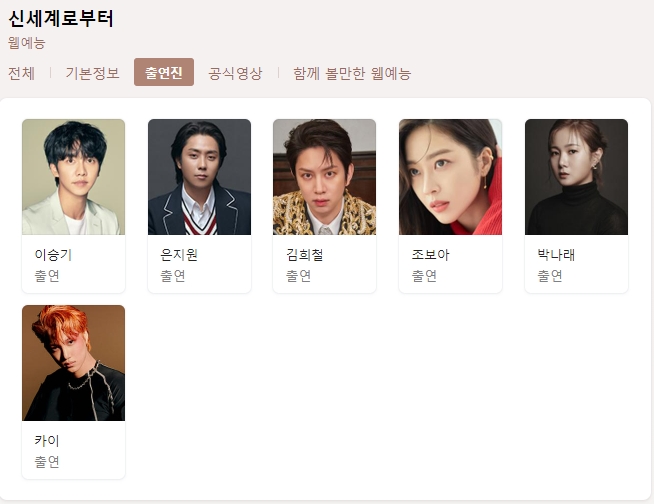
Task: Click the 박나래 name link
Action: [x=556, y=255]
